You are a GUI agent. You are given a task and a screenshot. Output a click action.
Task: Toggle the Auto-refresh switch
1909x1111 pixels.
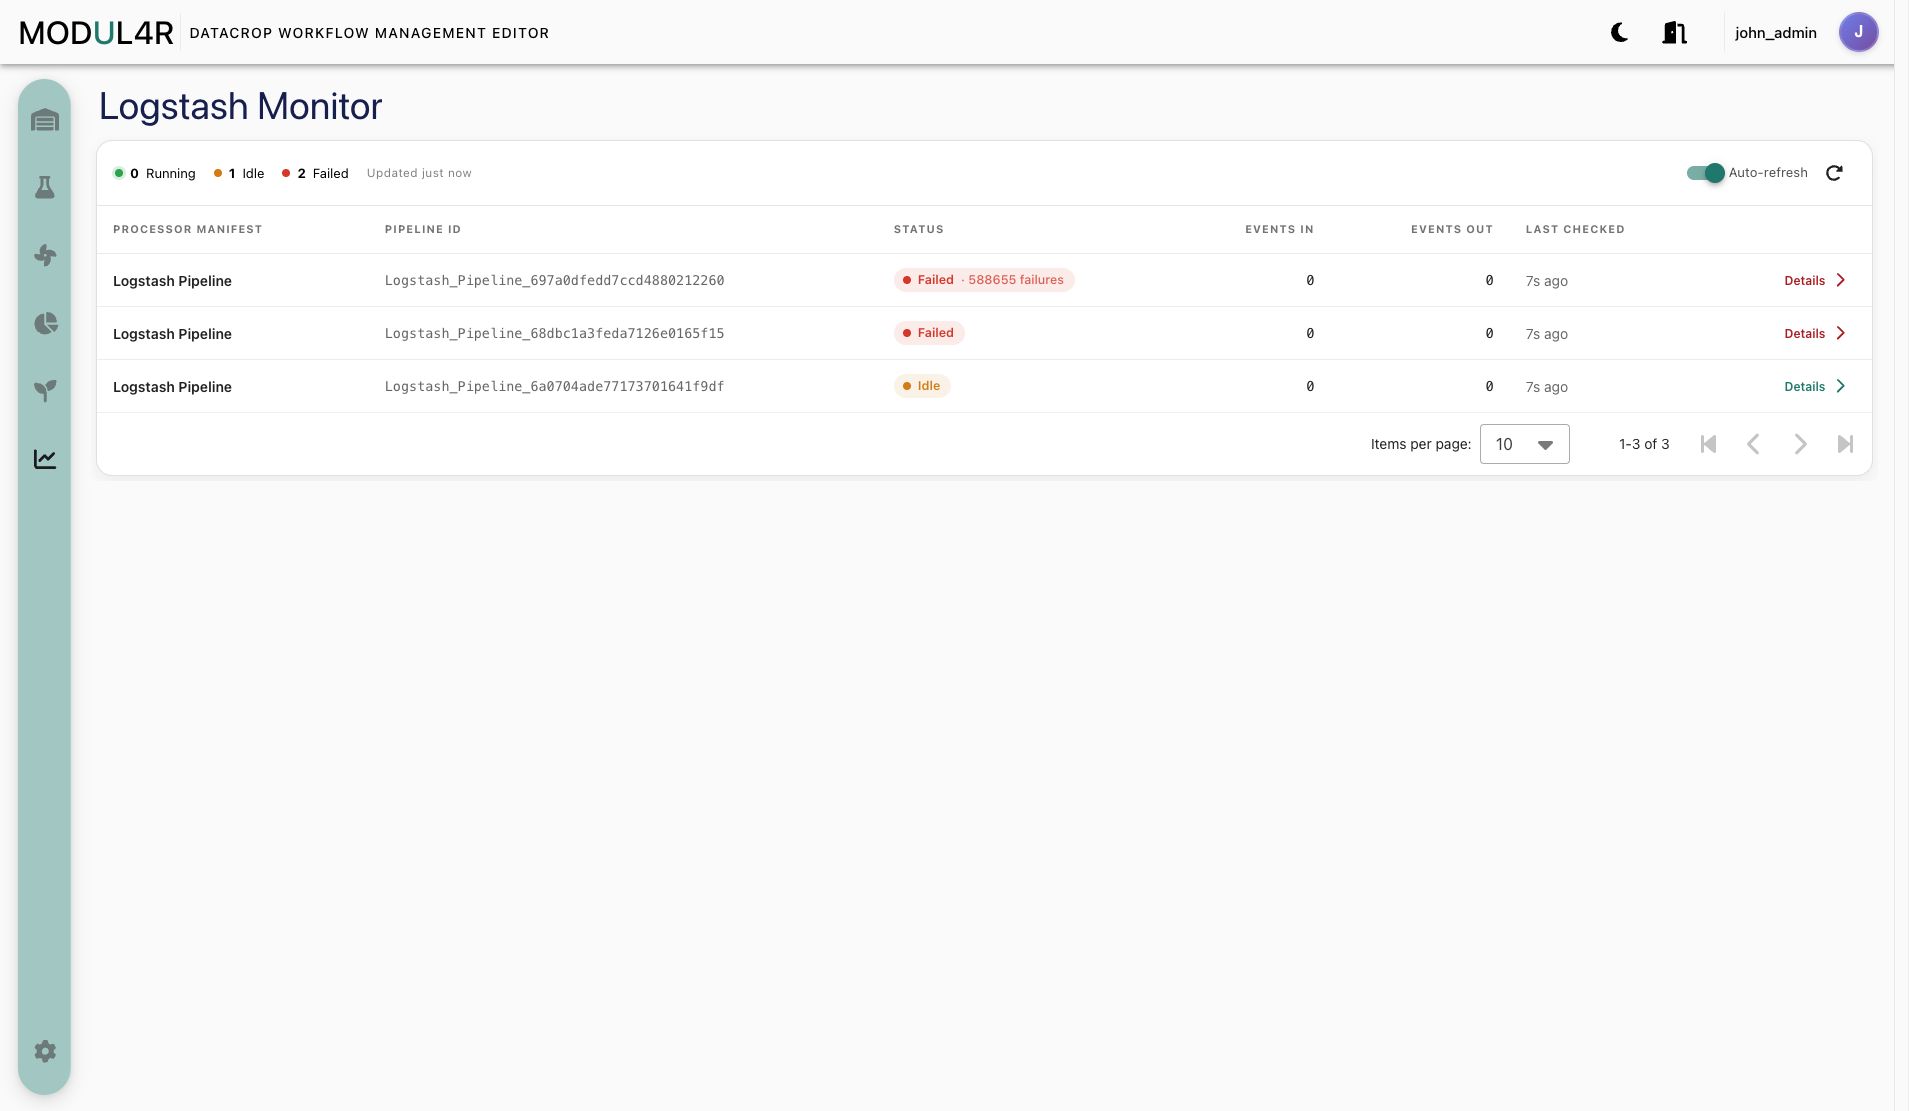(1706, 173)
